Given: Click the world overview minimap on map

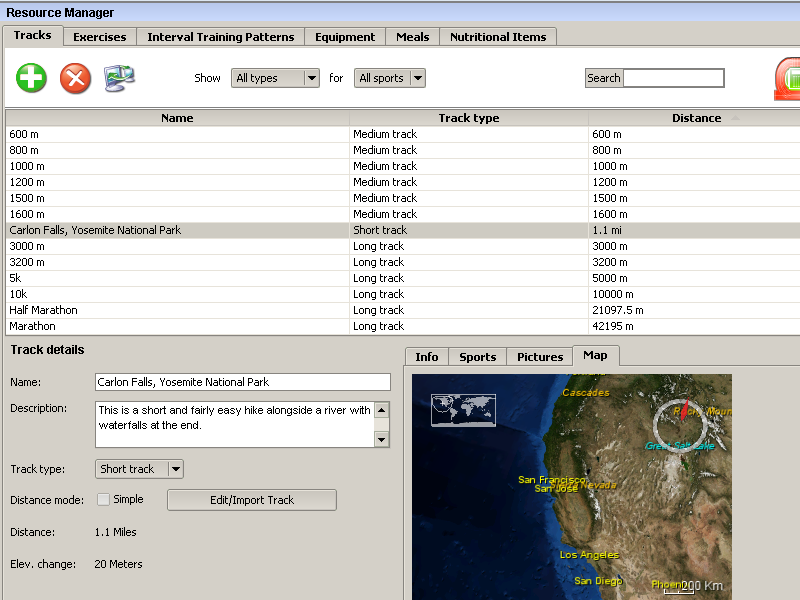Looking at the screenshot, I should [x=464, y=410].
